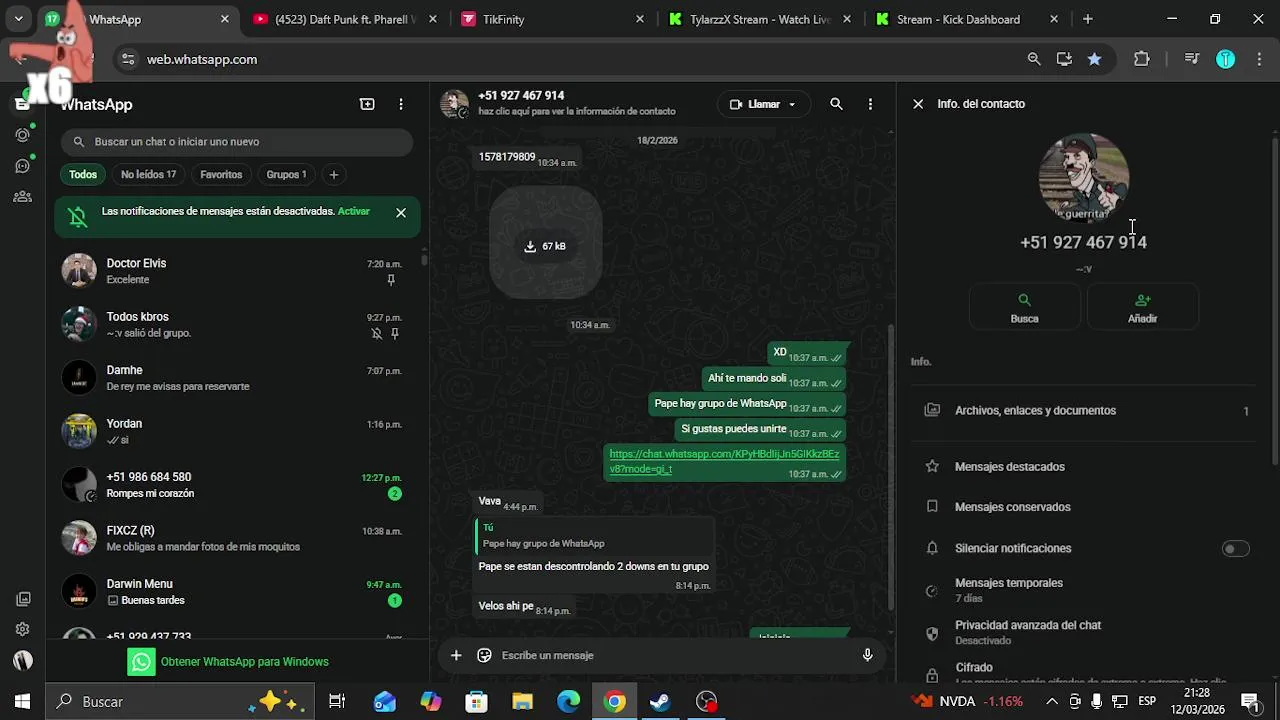Screen dimensions: 1280x720
Task: Open Chrome profile avatar
Action: point(1225,59)
